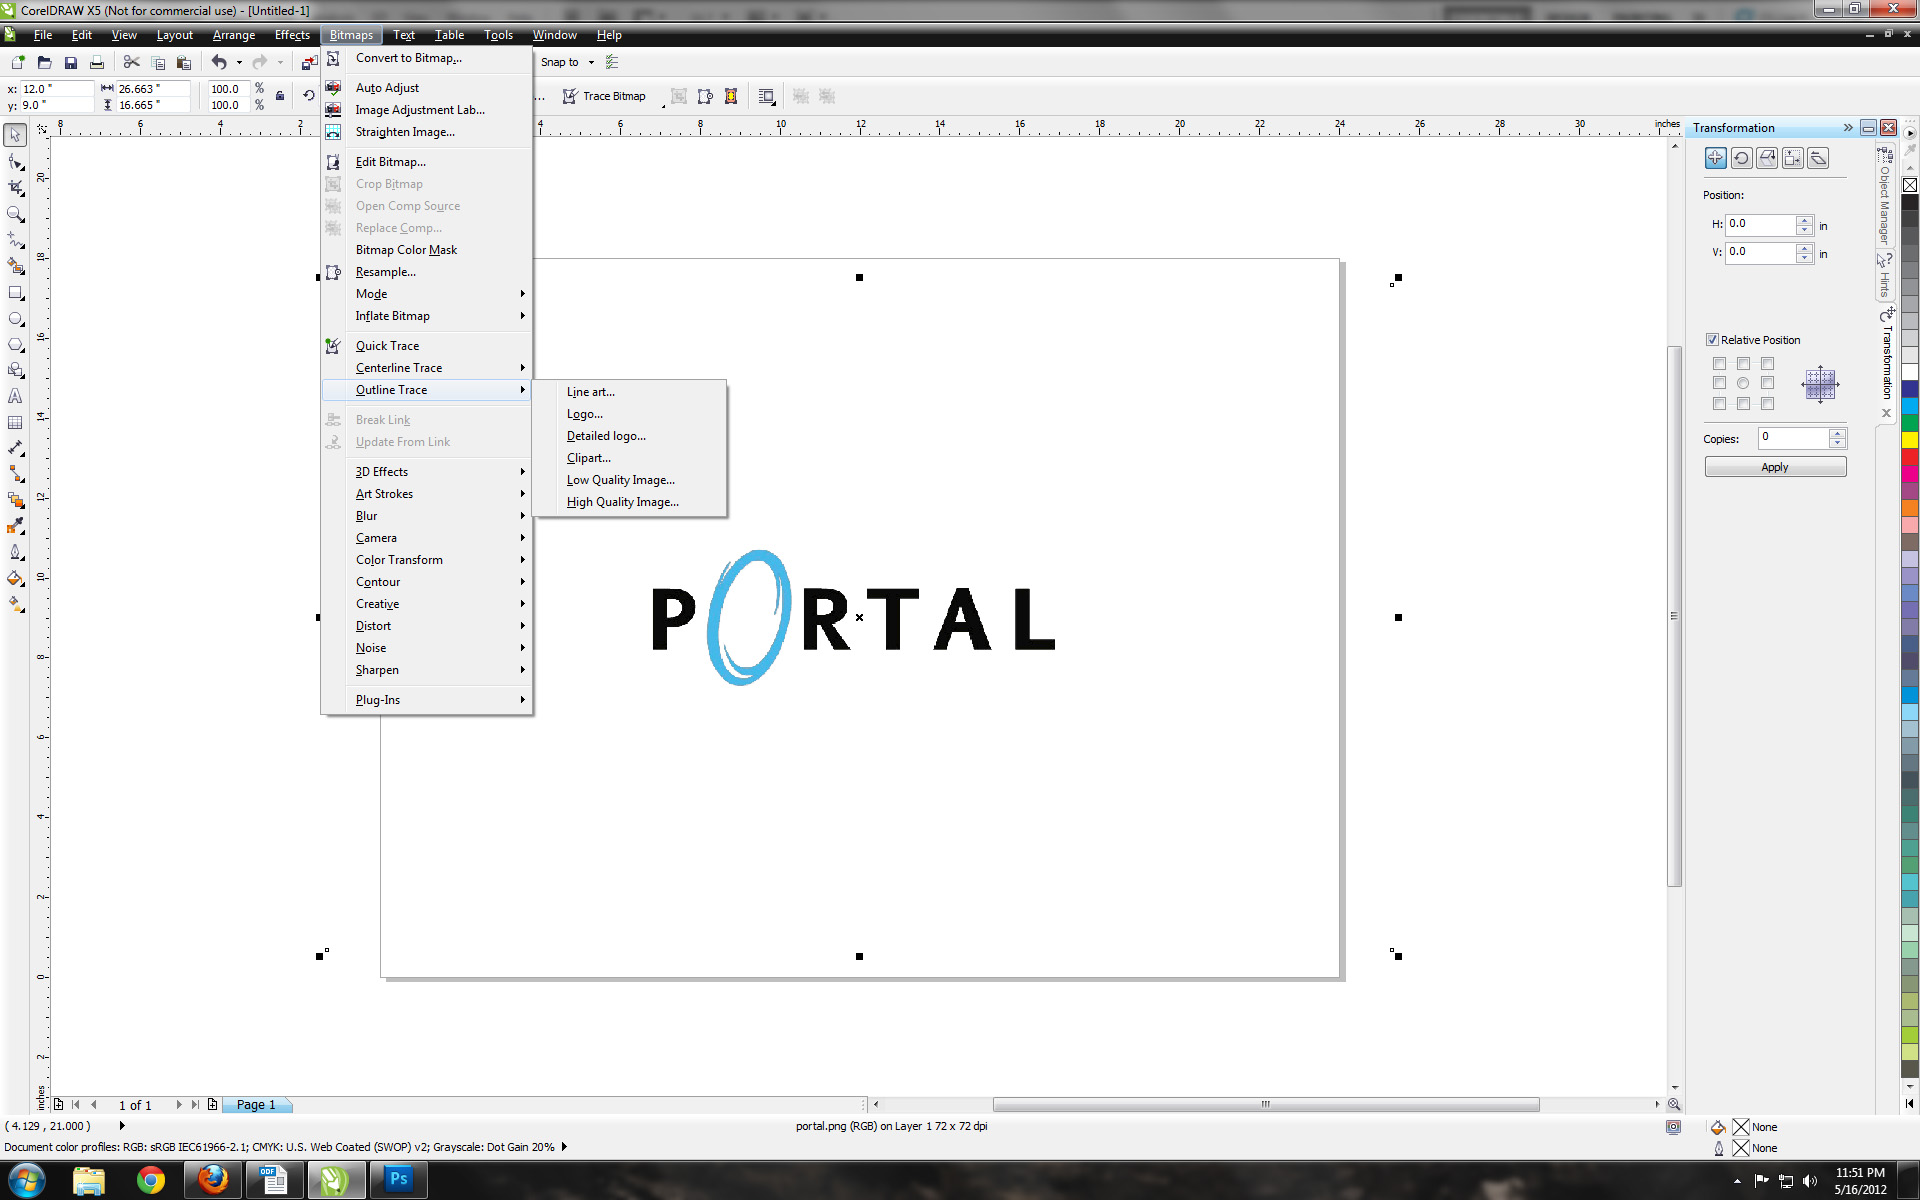Choose Detailed logo trace option
This screenshot has width=1920, height=1200.
(629, 436)
